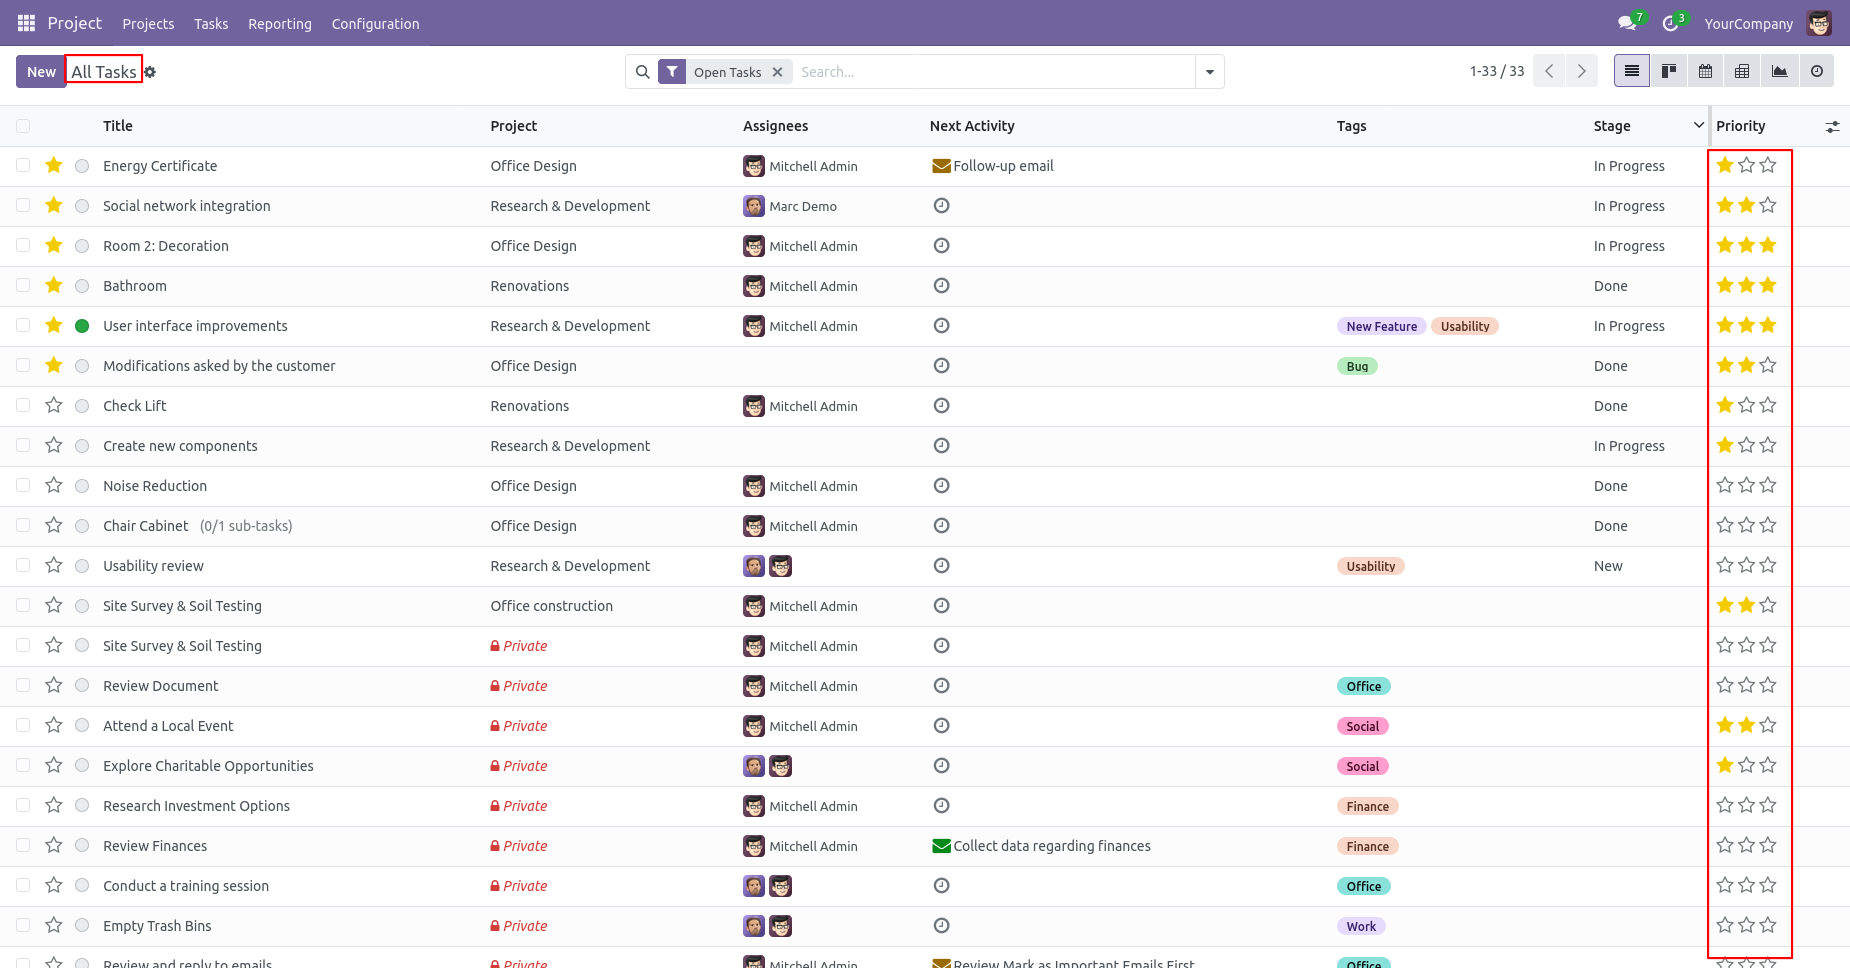Screen dimensions: 1850x968
Task: Open the apps grid menu
Action: (26, 23)
